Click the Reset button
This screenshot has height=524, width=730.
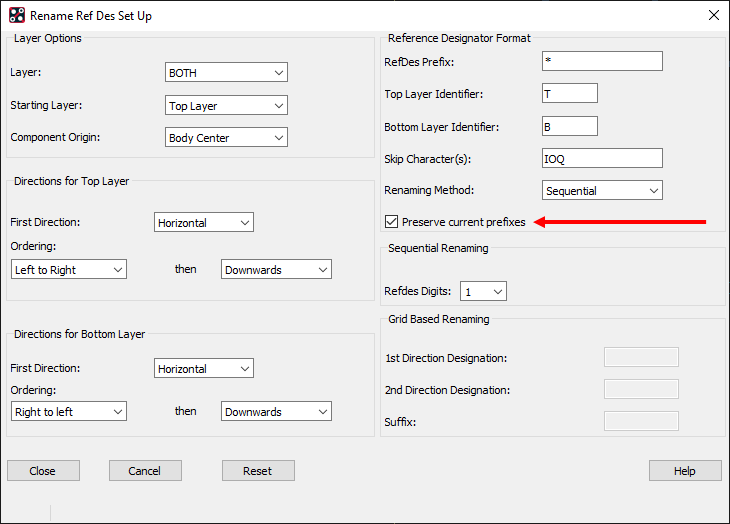[258, 471]
